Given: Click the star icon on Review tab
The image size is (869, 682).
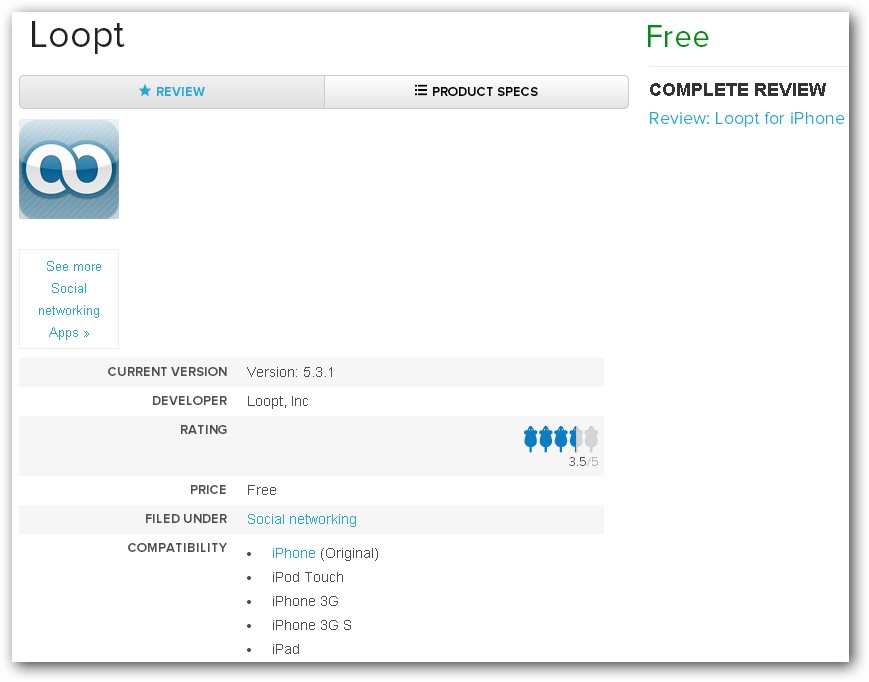Looking at the screenshot, I should [x=145, y=90].
